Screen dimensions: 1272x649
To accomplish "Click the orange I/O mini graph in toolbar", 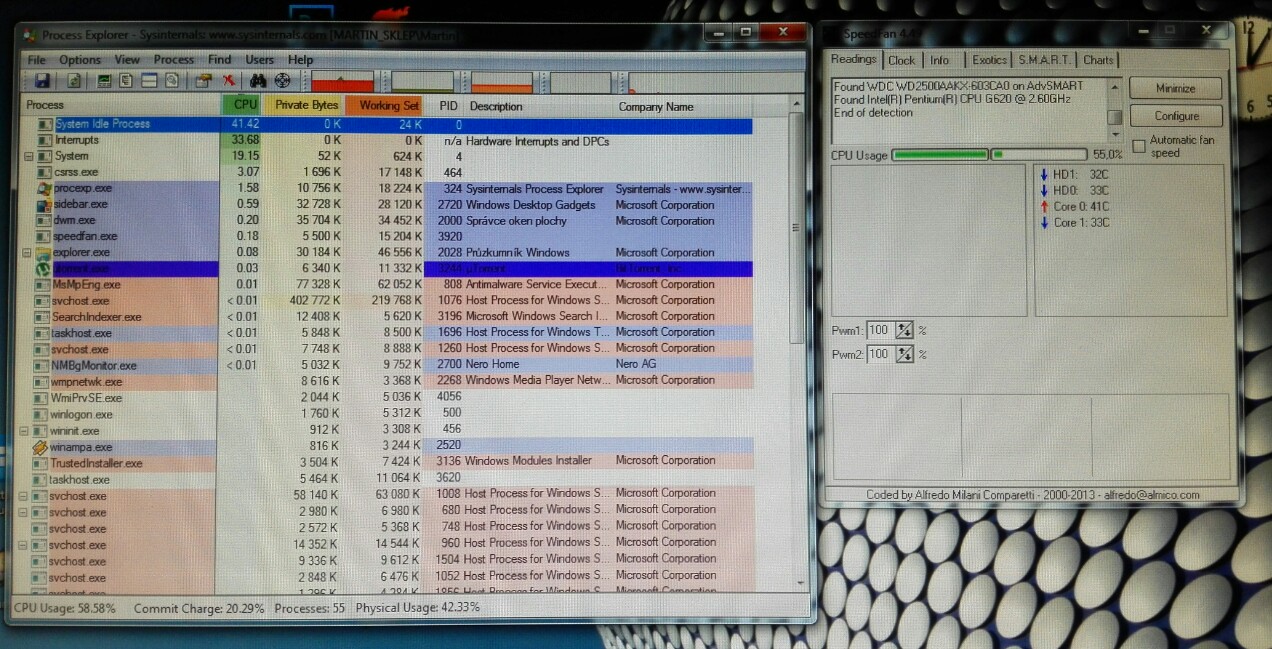I will (501, 81).
